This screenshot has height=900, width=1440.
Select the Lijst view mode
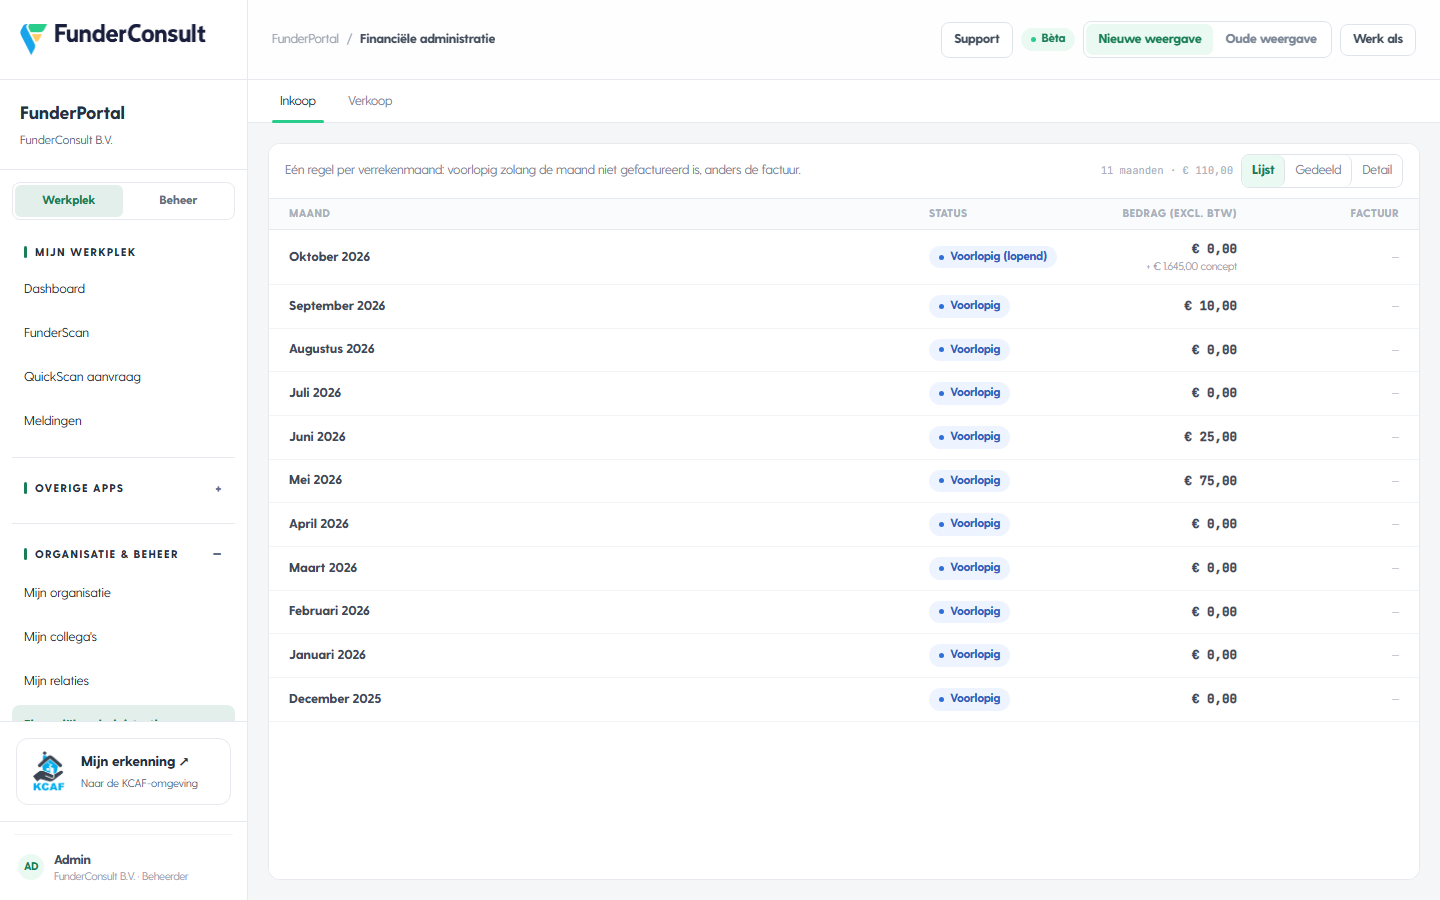(x=1263, y=170)
